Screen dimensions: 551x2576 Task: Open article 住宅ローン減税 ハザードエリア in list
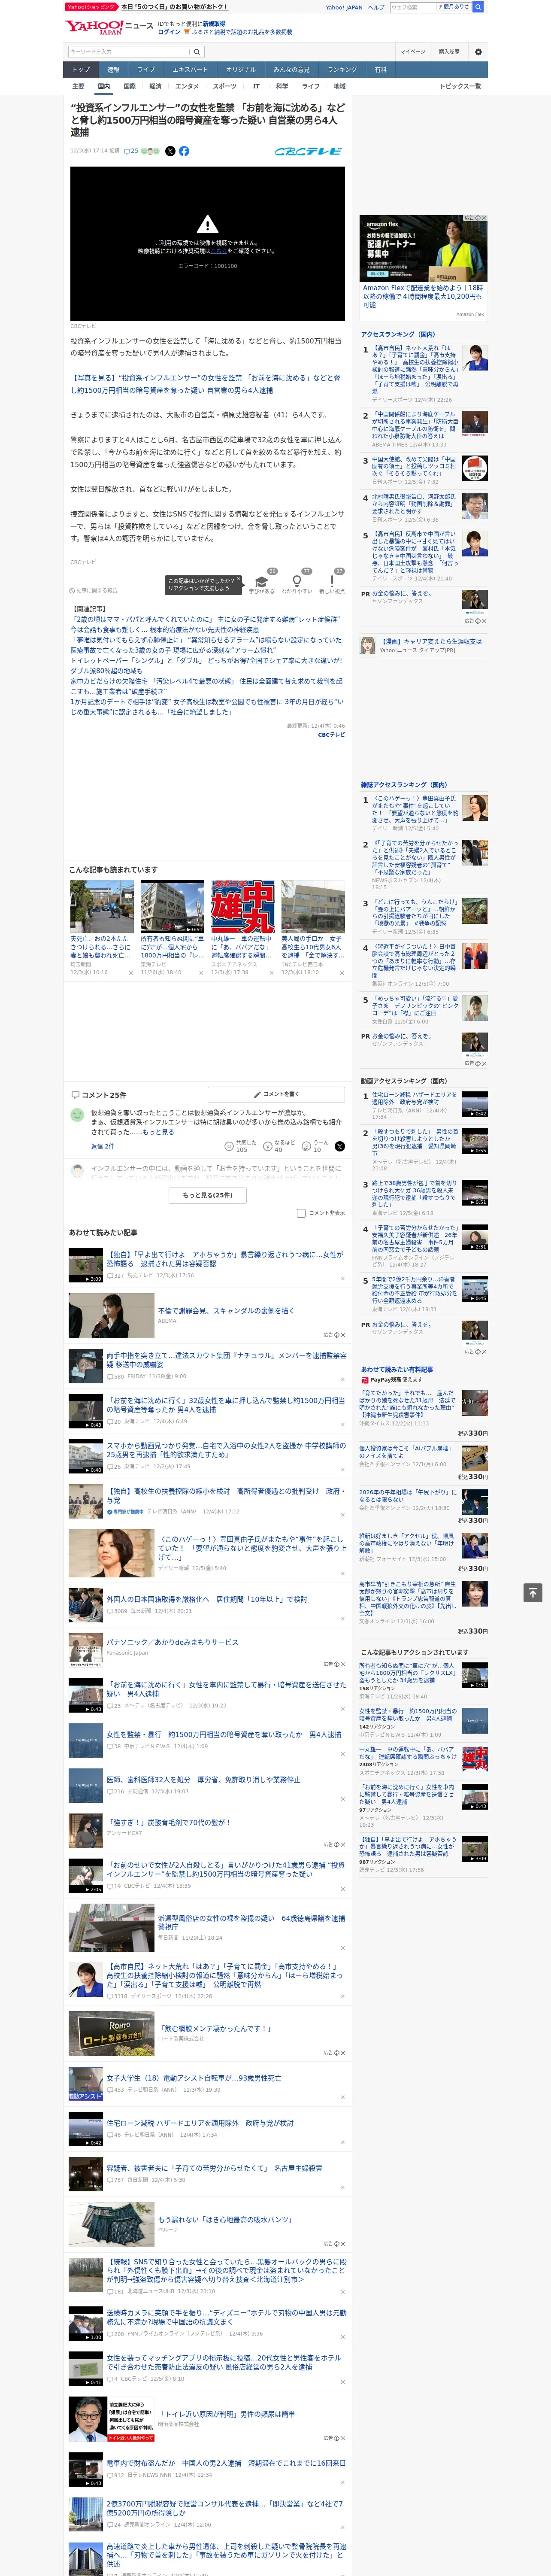coord(200,2122)
